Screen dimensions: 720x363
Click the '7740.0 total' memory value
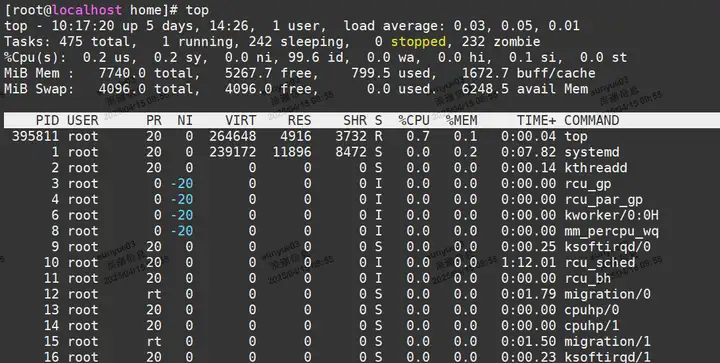point(149,73)
